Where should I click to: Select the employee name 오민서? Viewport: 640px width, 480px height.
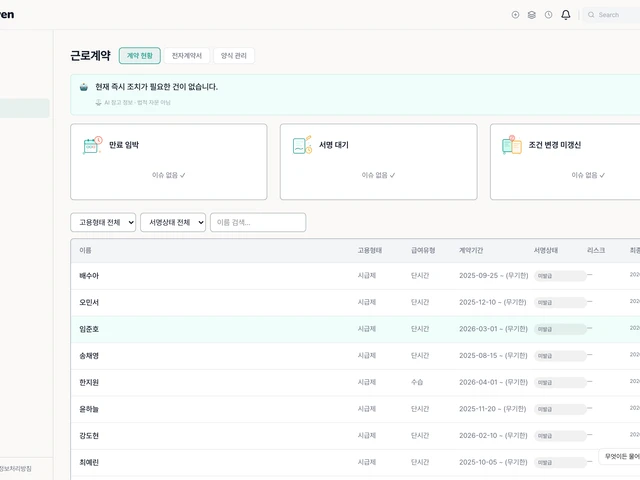(x=89, y=302)
